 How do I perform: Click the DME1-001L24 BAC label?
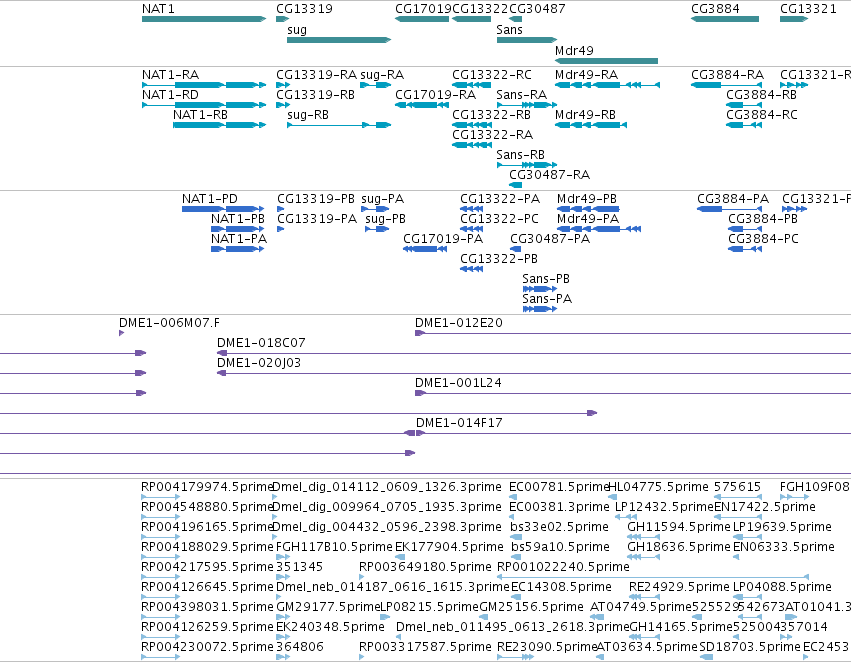click(458, 384)
